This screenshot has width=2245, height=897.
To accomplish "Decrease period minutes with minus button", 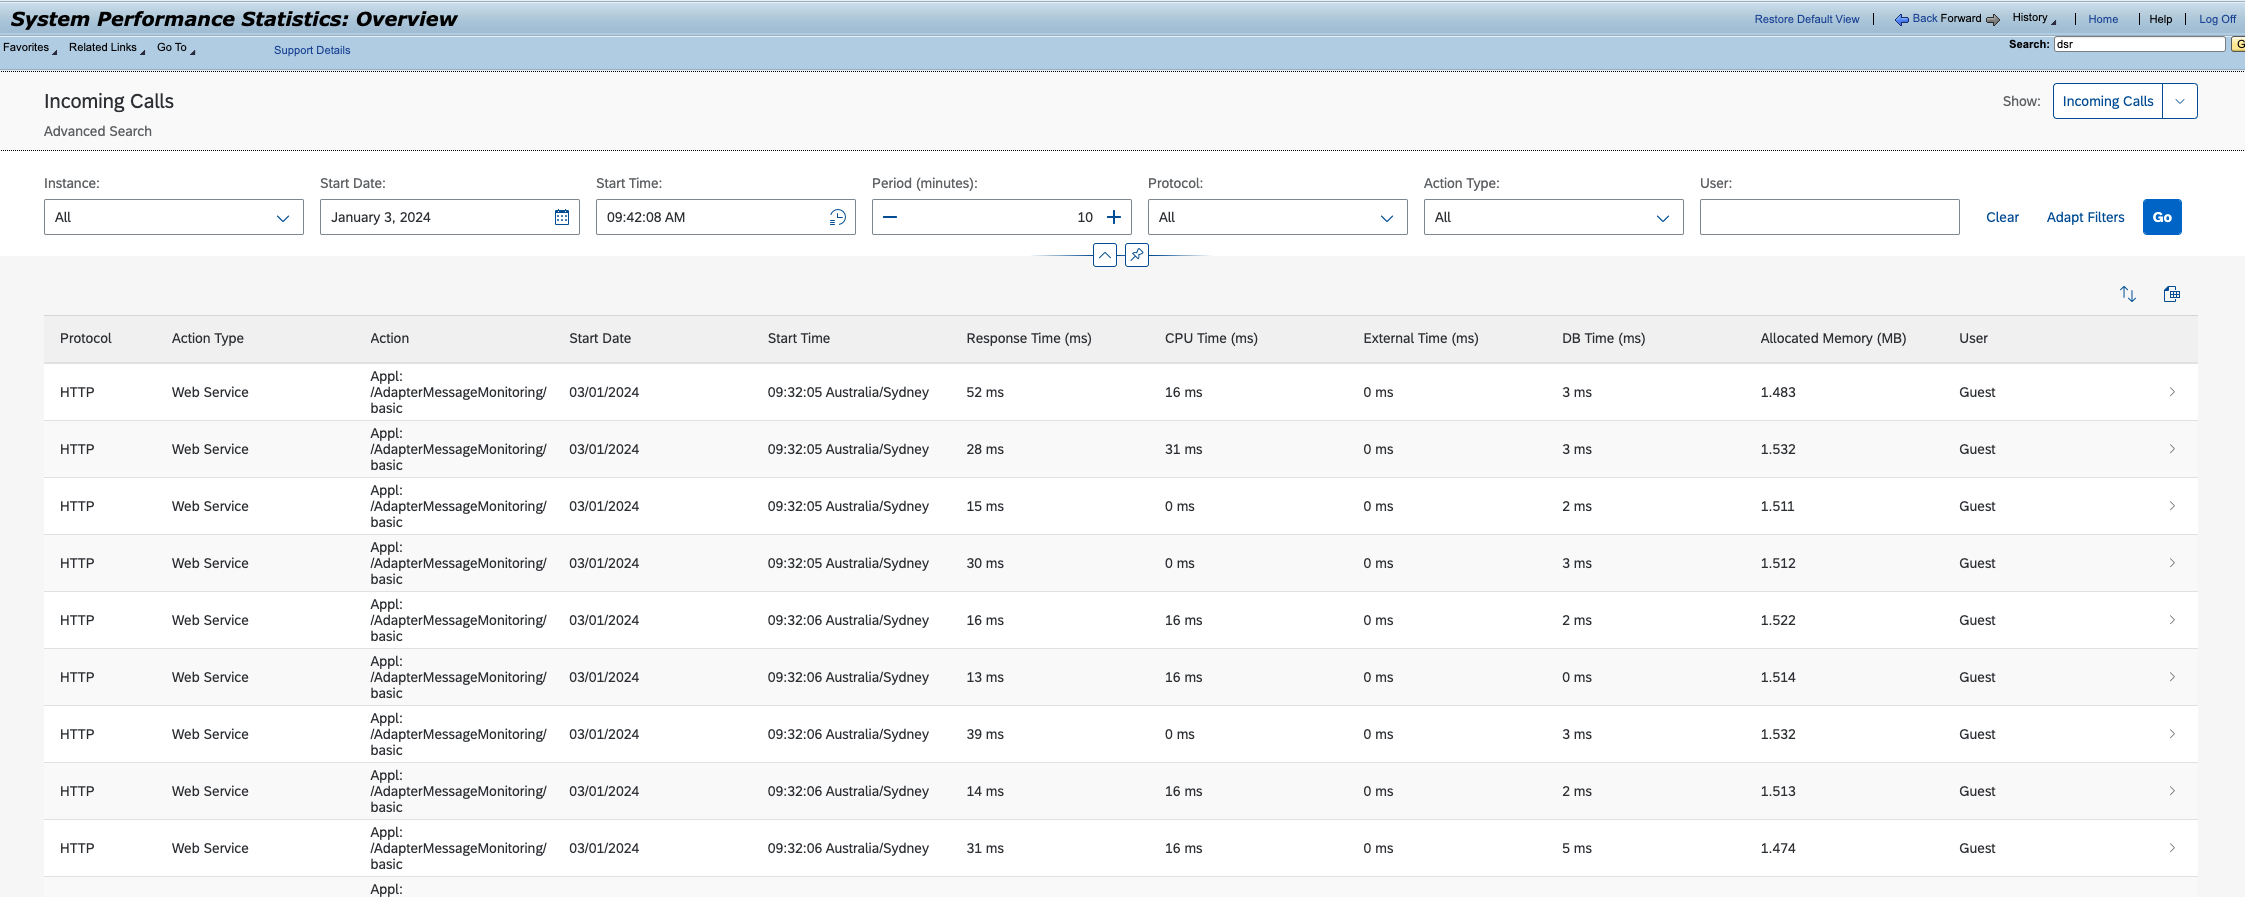I will (x=890, y=217).
